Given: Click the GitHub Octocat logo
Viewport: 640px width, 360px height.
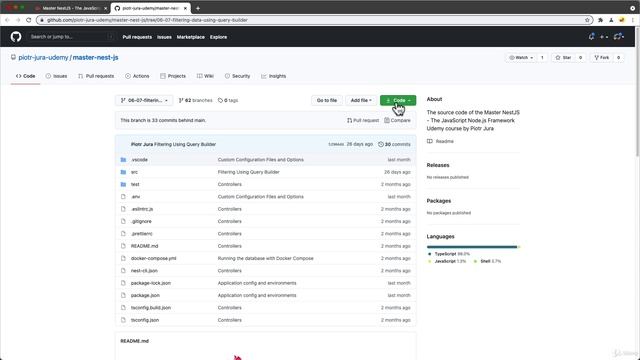Looking at the screenshot, I should coord(16,37).
